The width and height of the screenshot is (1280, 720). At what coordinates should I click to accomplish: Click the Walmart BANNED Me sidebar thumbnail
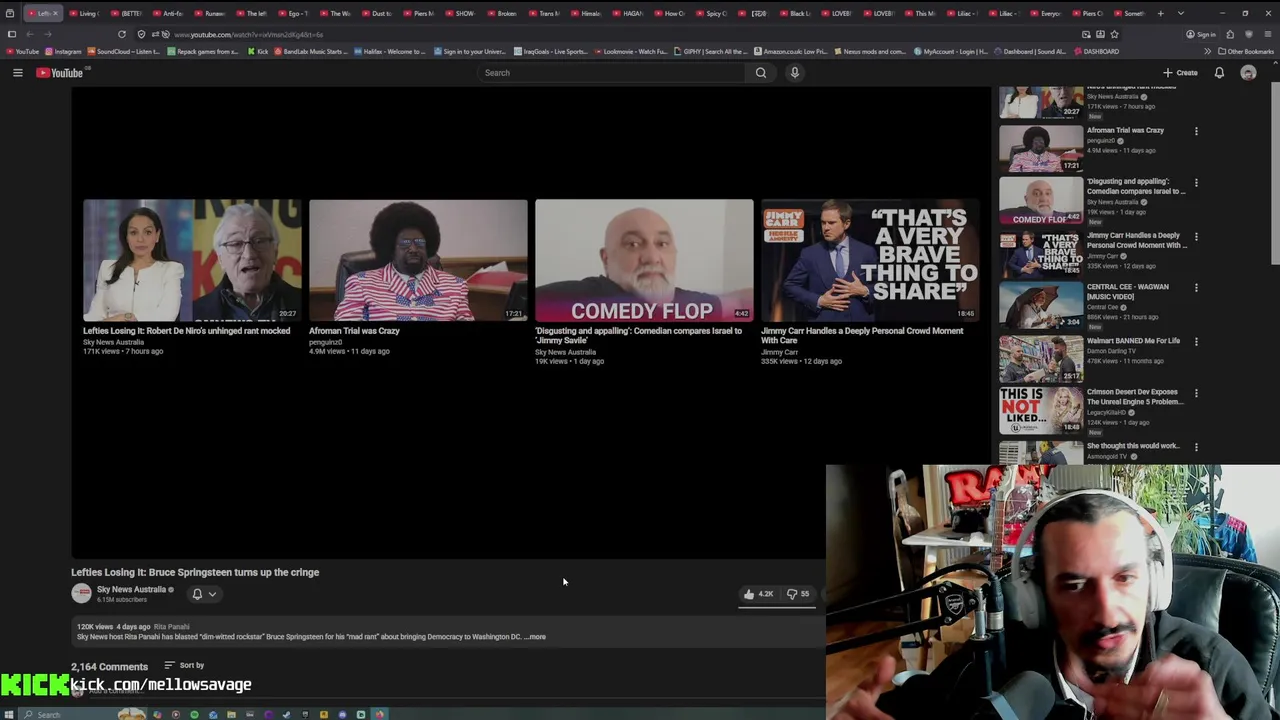pos(1040,359)
